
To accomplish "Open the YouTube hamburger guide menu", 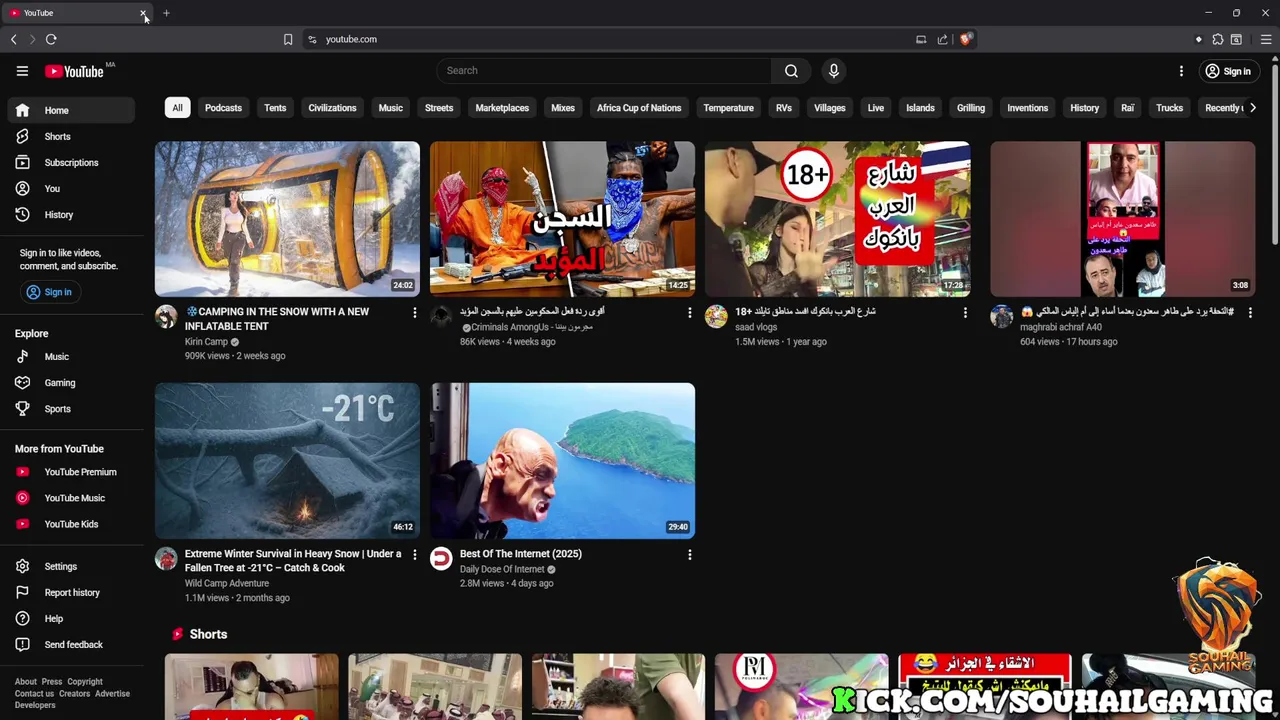I will 22,71.
